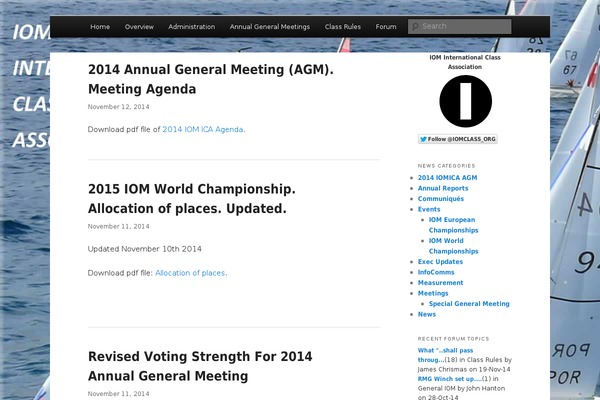Open IOM World Championships subcategory
Viewport: 600px width, 400px height.
tap(453, 246)
